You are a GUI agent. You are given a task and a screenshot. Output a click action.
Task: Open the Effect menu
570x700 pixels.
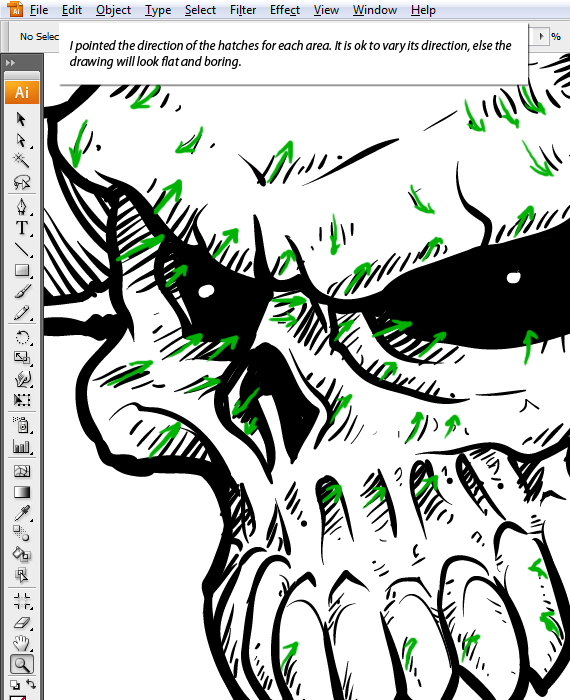click(285, 10)
